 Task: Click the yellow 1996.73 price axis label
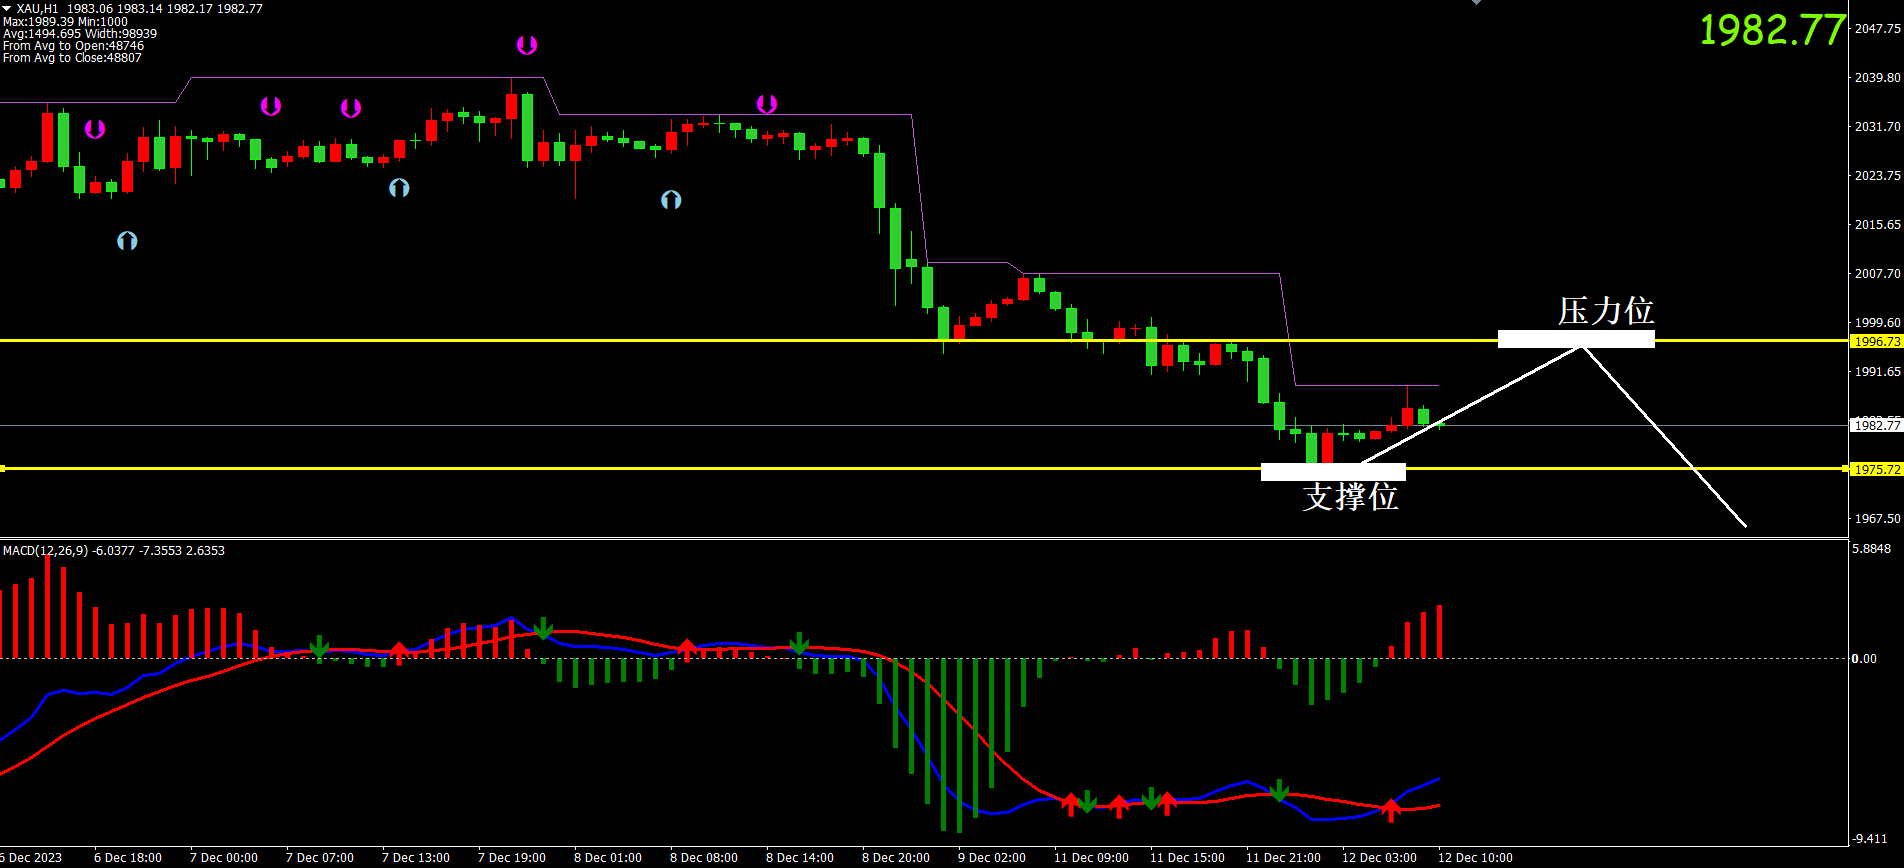[1876, 341]
